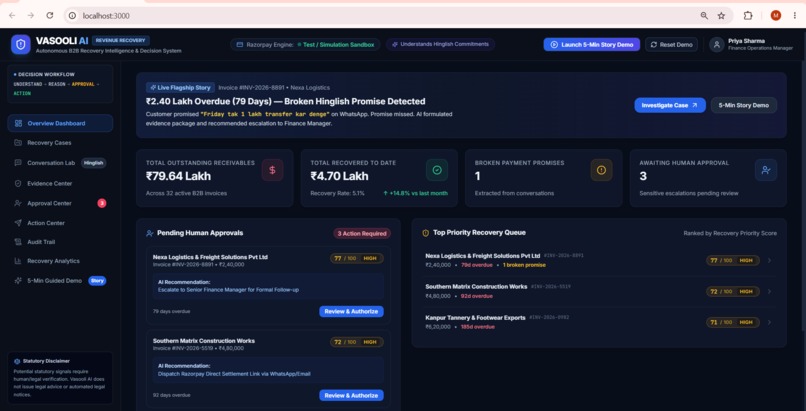
Task: Click "₹4.70 Lakh" recovered value
Action: pyautogui.click(x=339, y=176)
